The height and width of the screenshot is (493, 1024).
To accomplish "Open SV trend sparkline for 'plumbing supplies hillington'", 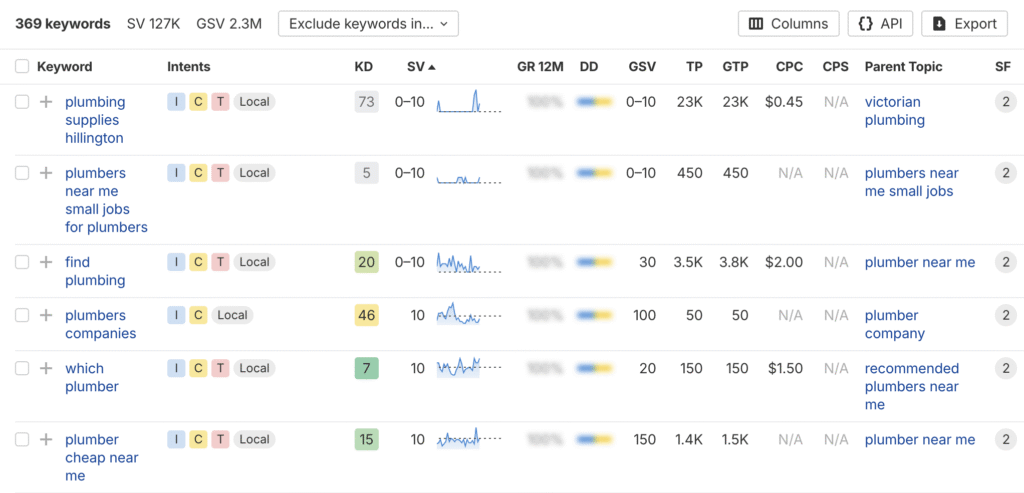I will point(468,102).
